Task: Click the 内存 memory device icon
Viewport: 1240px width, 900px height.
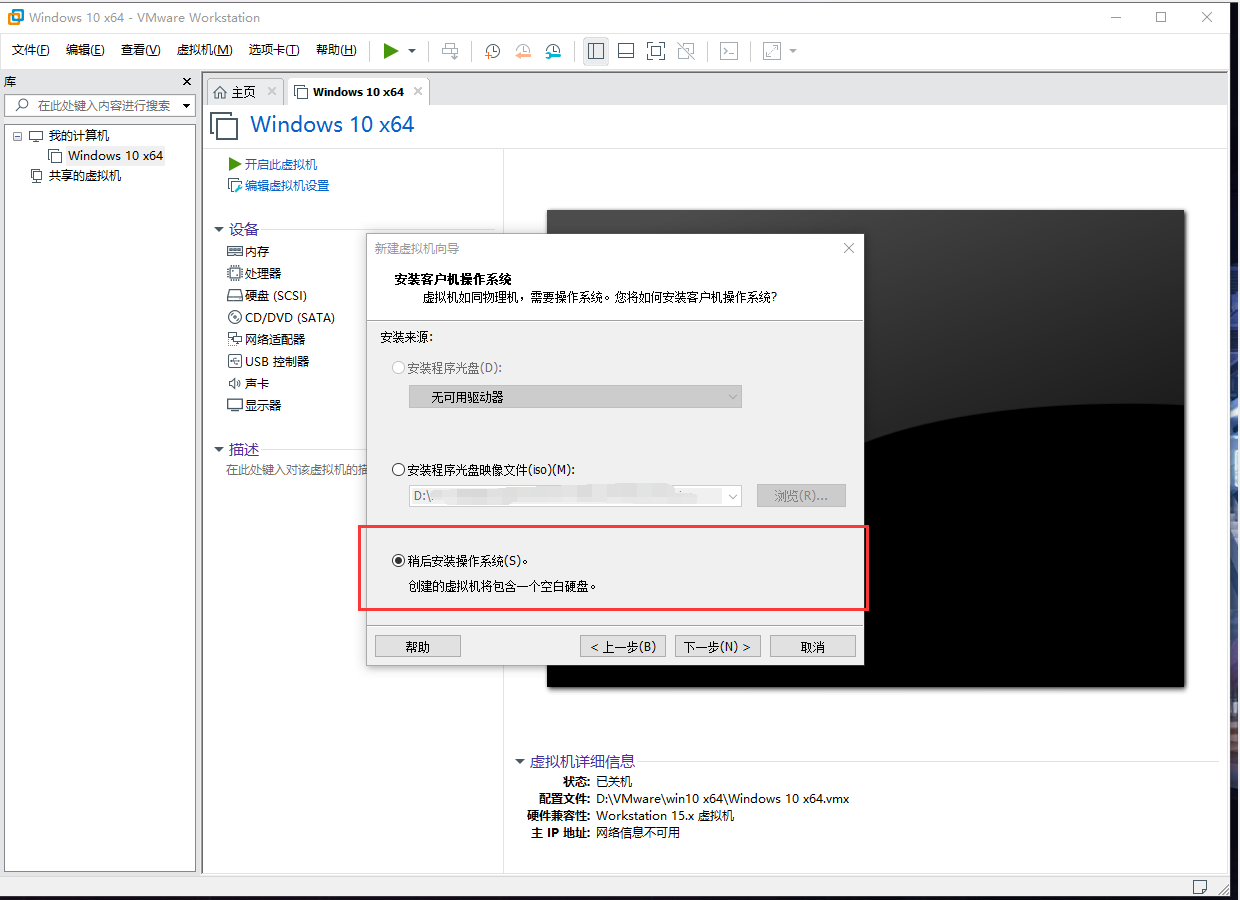Action: (x=235, y=252)
